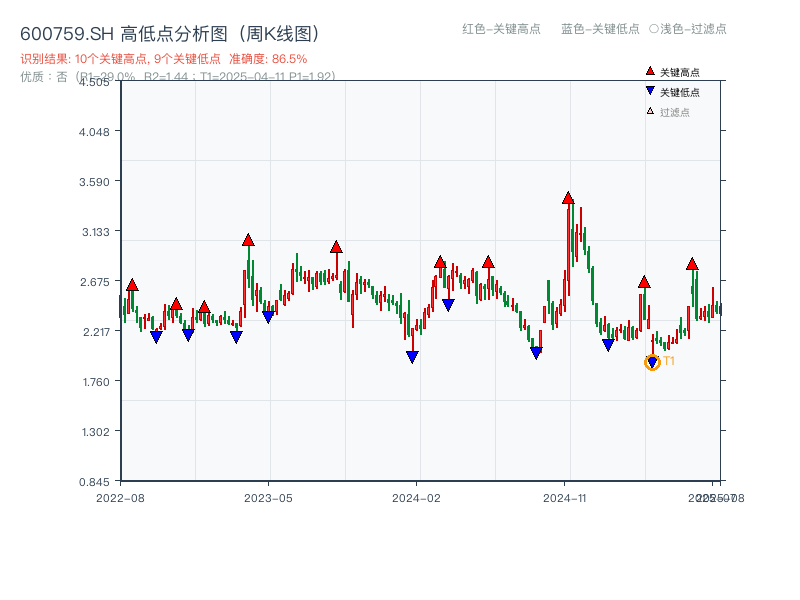
Task: Click the rightmost red triangle near 2025-07
Action: point(691,264)
